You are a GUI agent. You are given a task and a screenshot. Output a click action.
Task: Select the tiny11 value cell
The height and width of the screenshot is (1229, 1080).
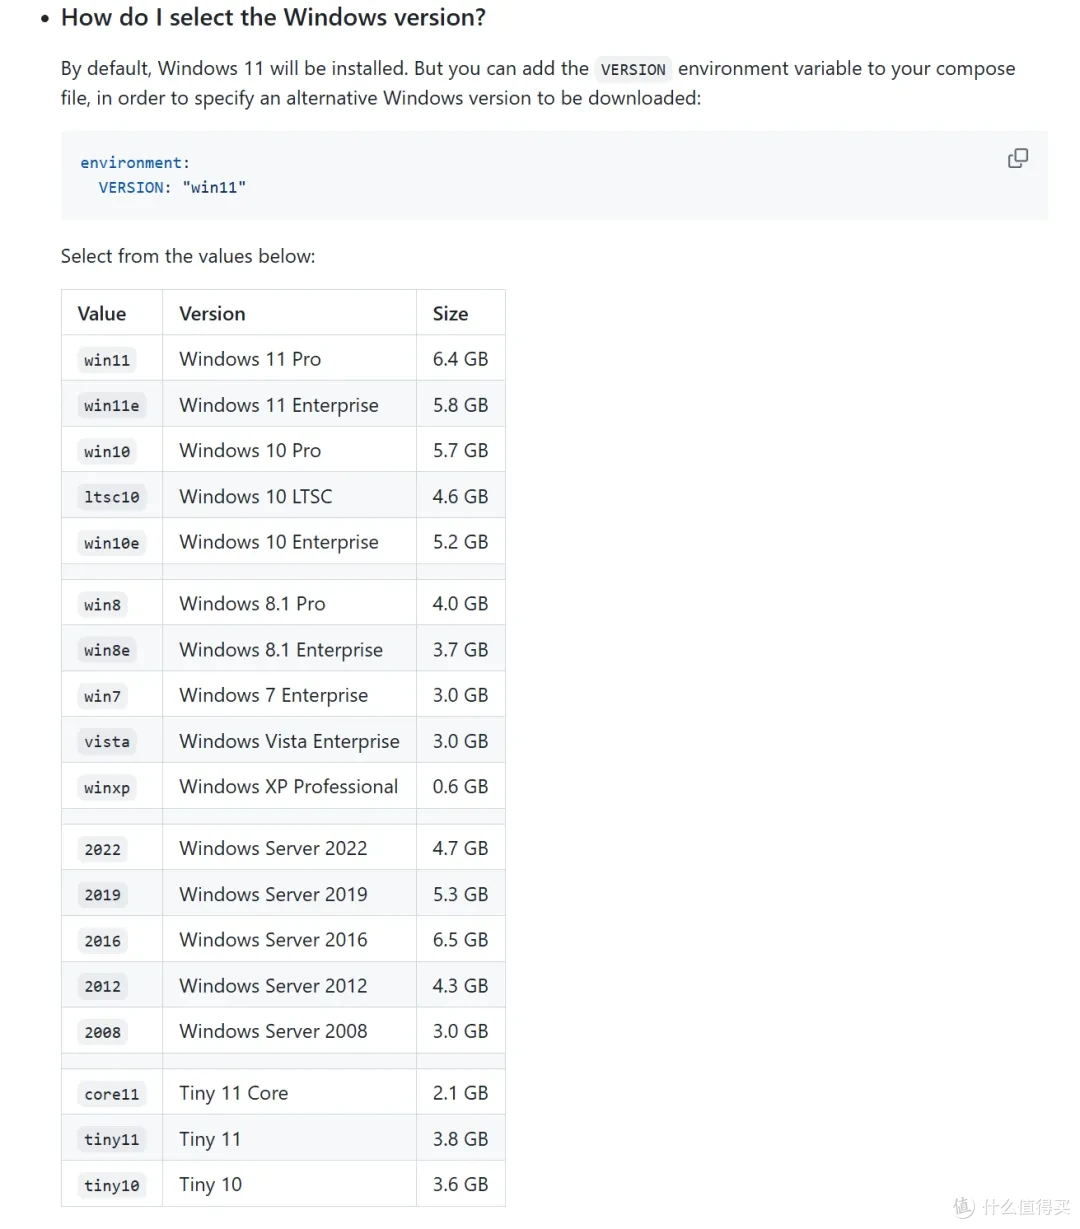tap(112, 1139)
